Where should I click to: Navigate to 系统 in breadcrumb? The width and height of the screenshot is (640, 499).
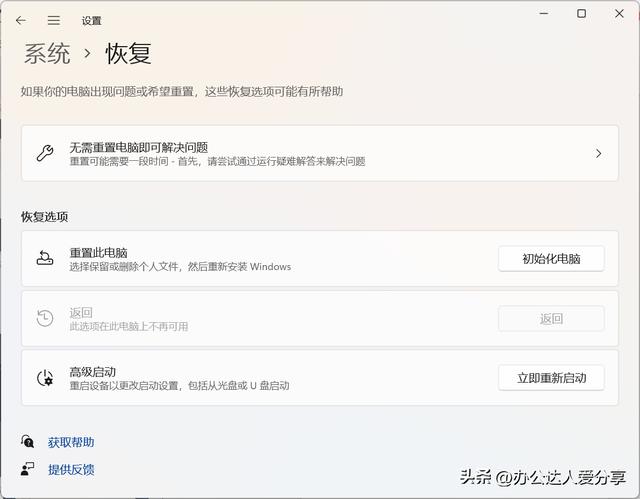coord(47,53)
